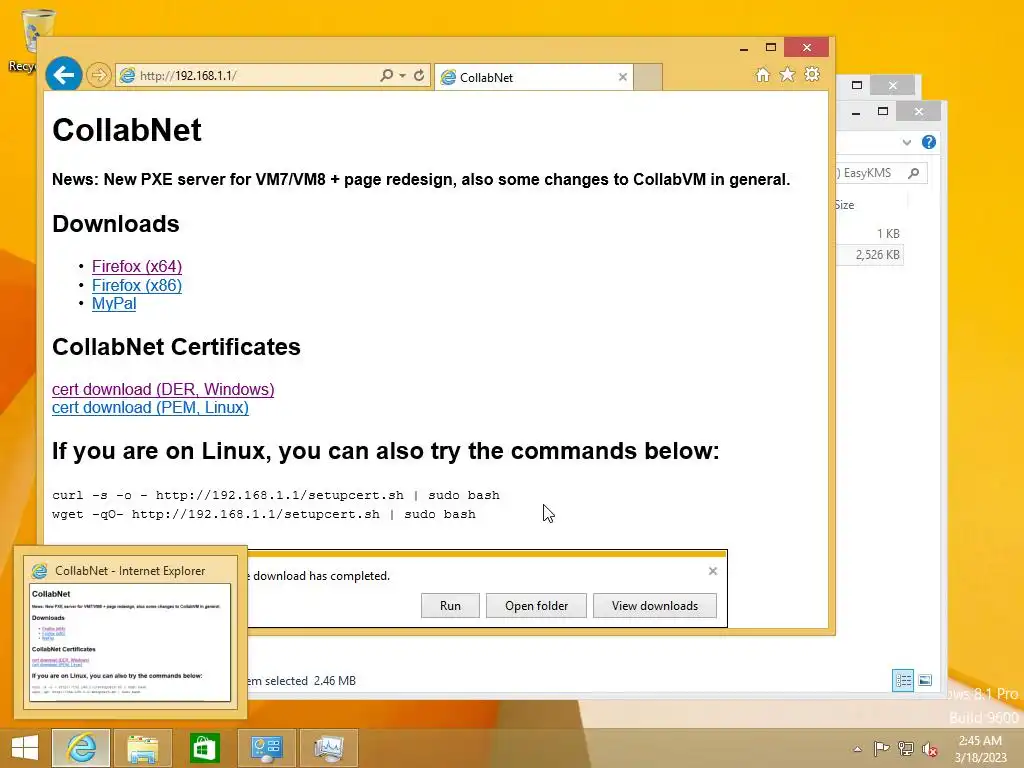Open the Action Center flag icon
This screenshot has height=768, width=1024.
click(x=881, y=748)
